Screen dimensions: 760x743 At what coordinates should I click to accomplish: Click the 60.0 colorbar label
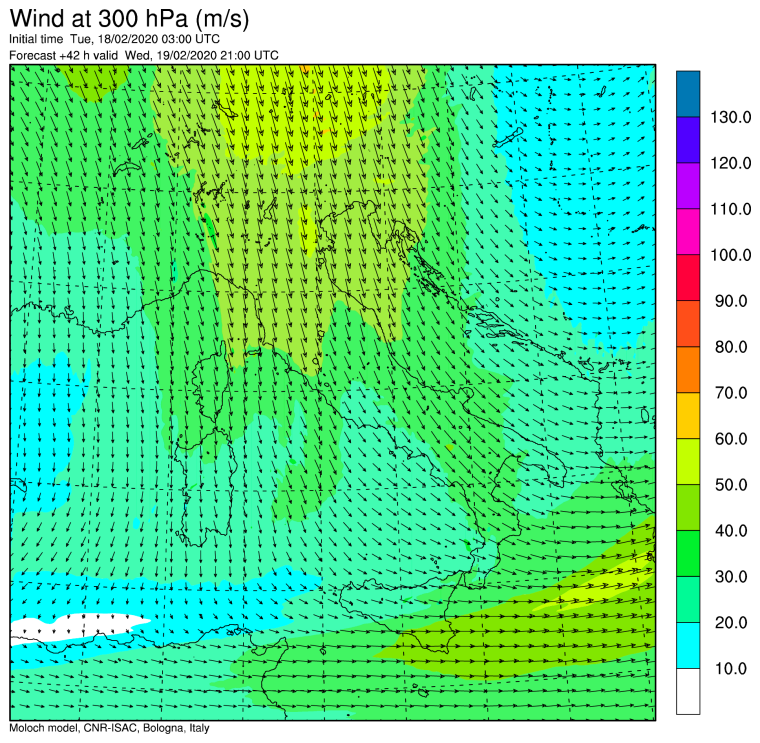(731, 439)
